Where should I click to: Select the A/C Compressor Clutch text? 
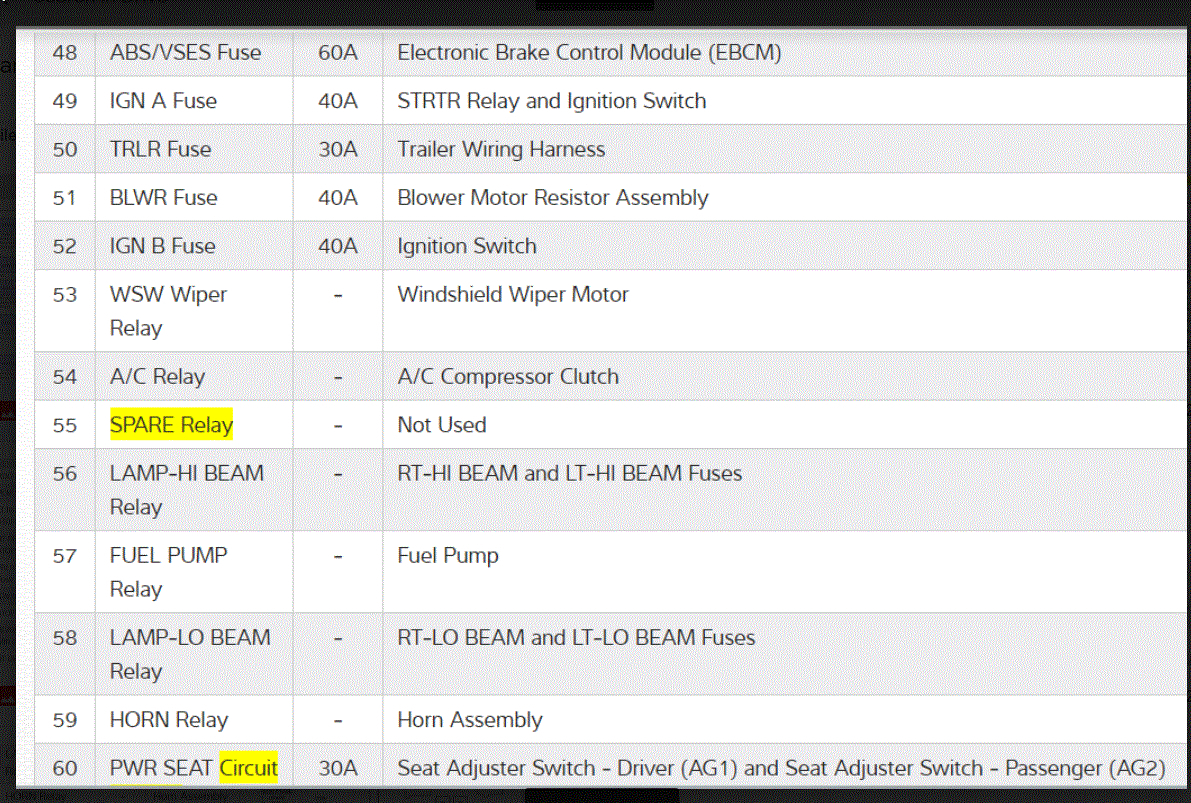pyautogui.click(x=508, y=377)
